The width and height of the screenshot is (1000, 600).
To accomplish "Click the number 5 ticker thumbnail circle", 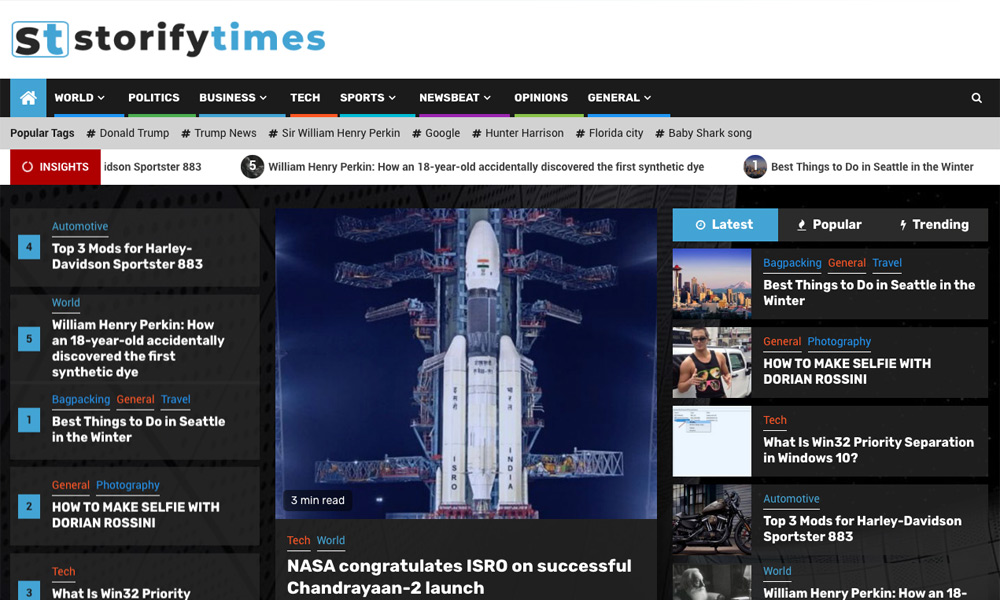I will [252, 167].
